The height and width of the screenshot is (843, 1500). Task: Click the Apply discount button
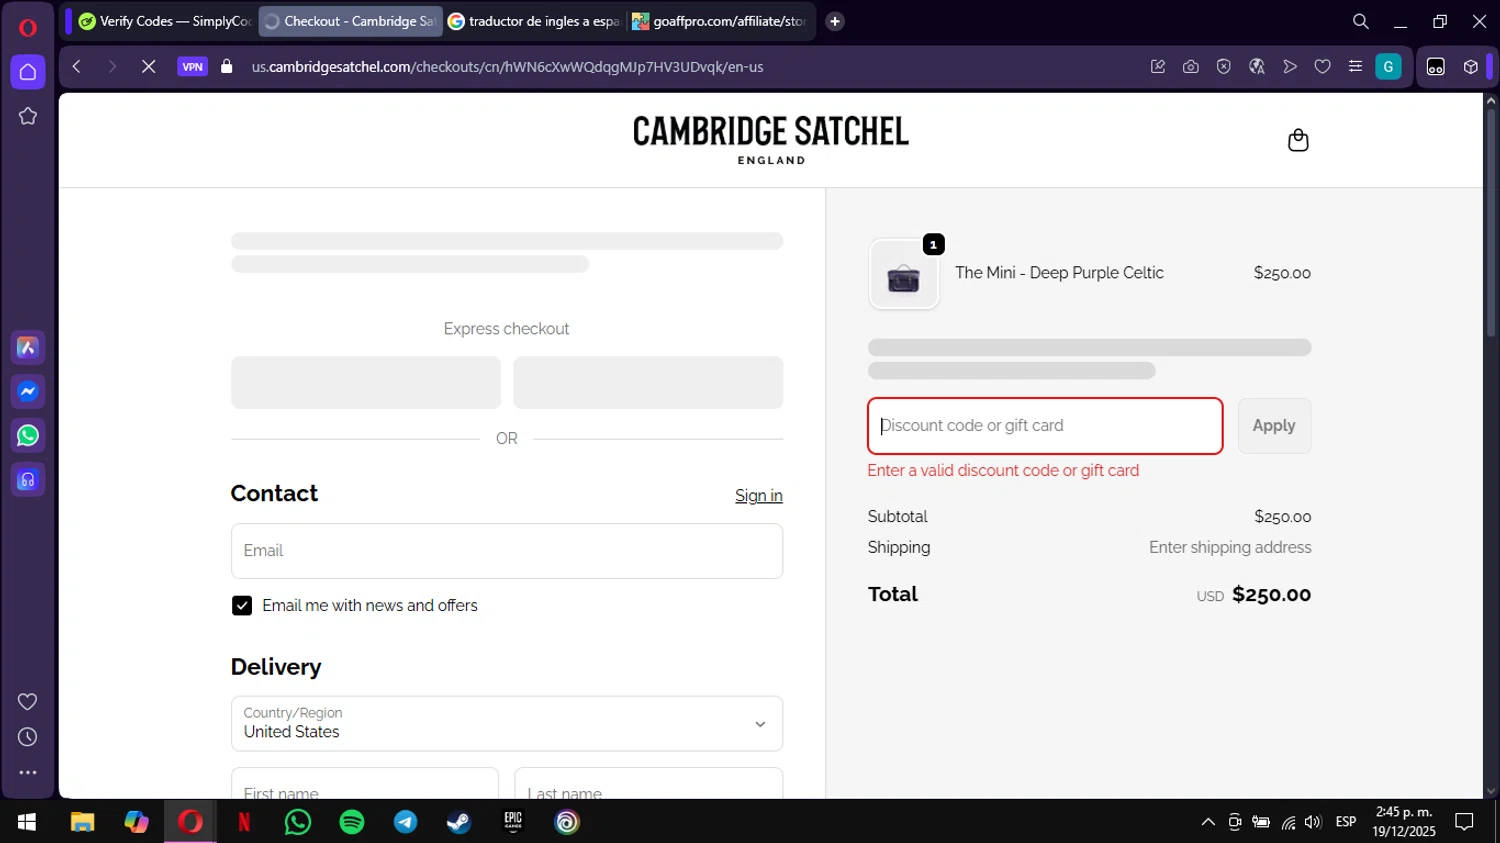tap(1274, 426)
